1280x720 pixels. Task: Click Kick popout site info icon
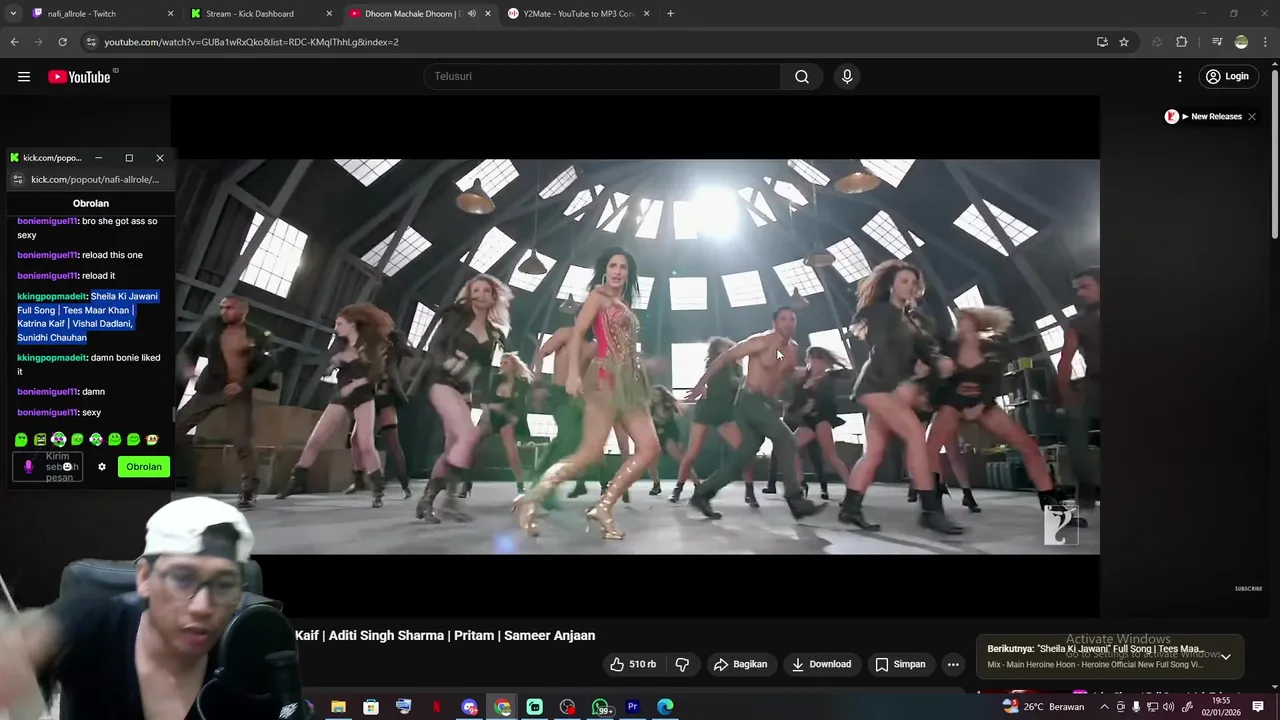pyautogui.click(x=18, y=180)
